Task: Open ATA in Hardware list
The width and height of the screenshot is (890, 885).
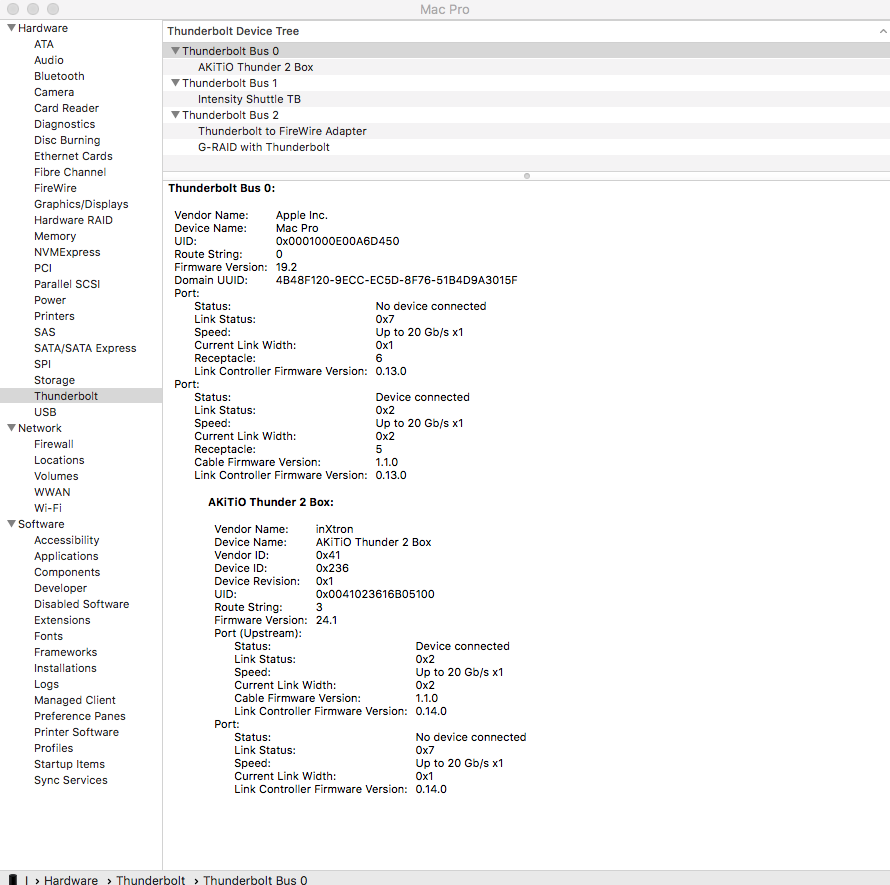Action: 44,44
